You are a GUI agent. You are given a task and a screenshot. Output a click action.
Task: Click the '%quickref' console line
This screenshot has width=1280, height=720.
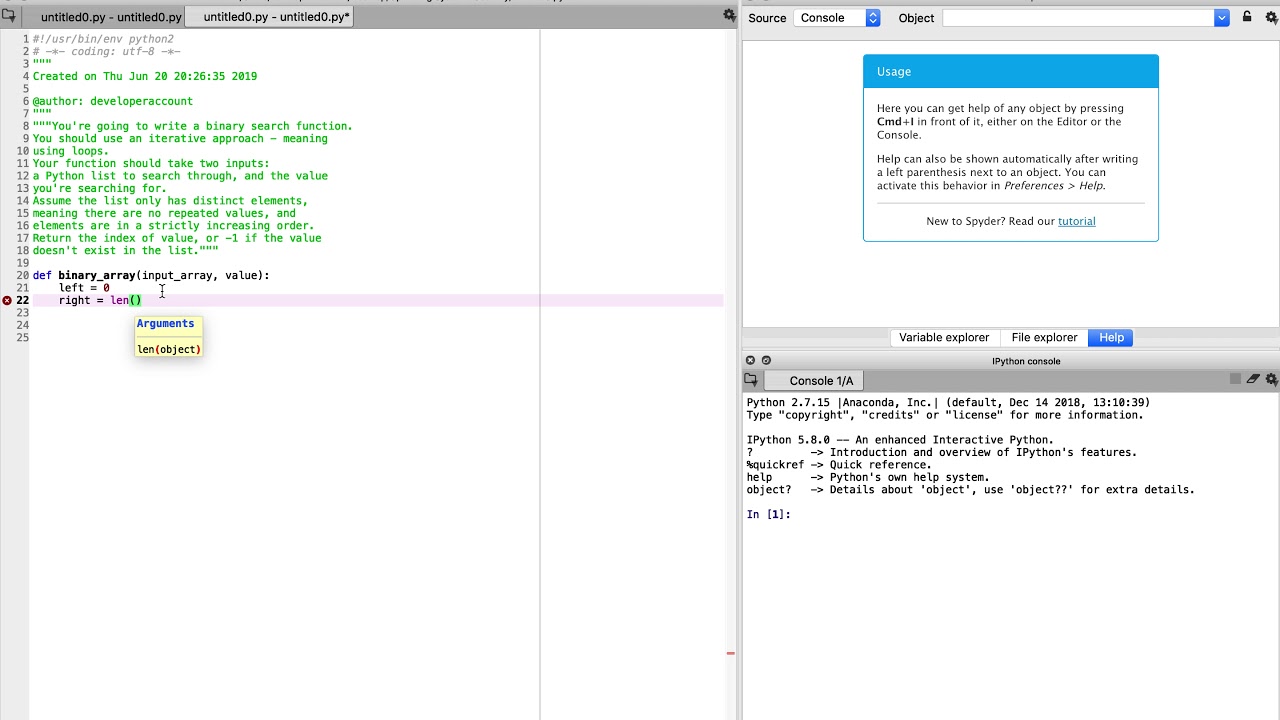839,465
